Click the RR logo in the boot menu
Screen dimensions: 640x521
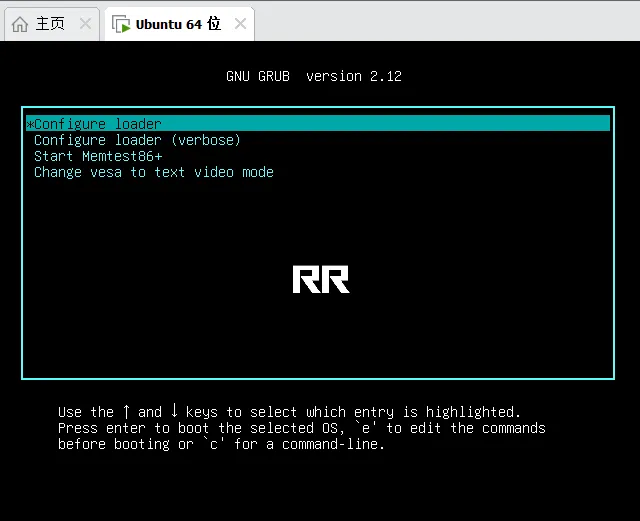click(321, 279)
